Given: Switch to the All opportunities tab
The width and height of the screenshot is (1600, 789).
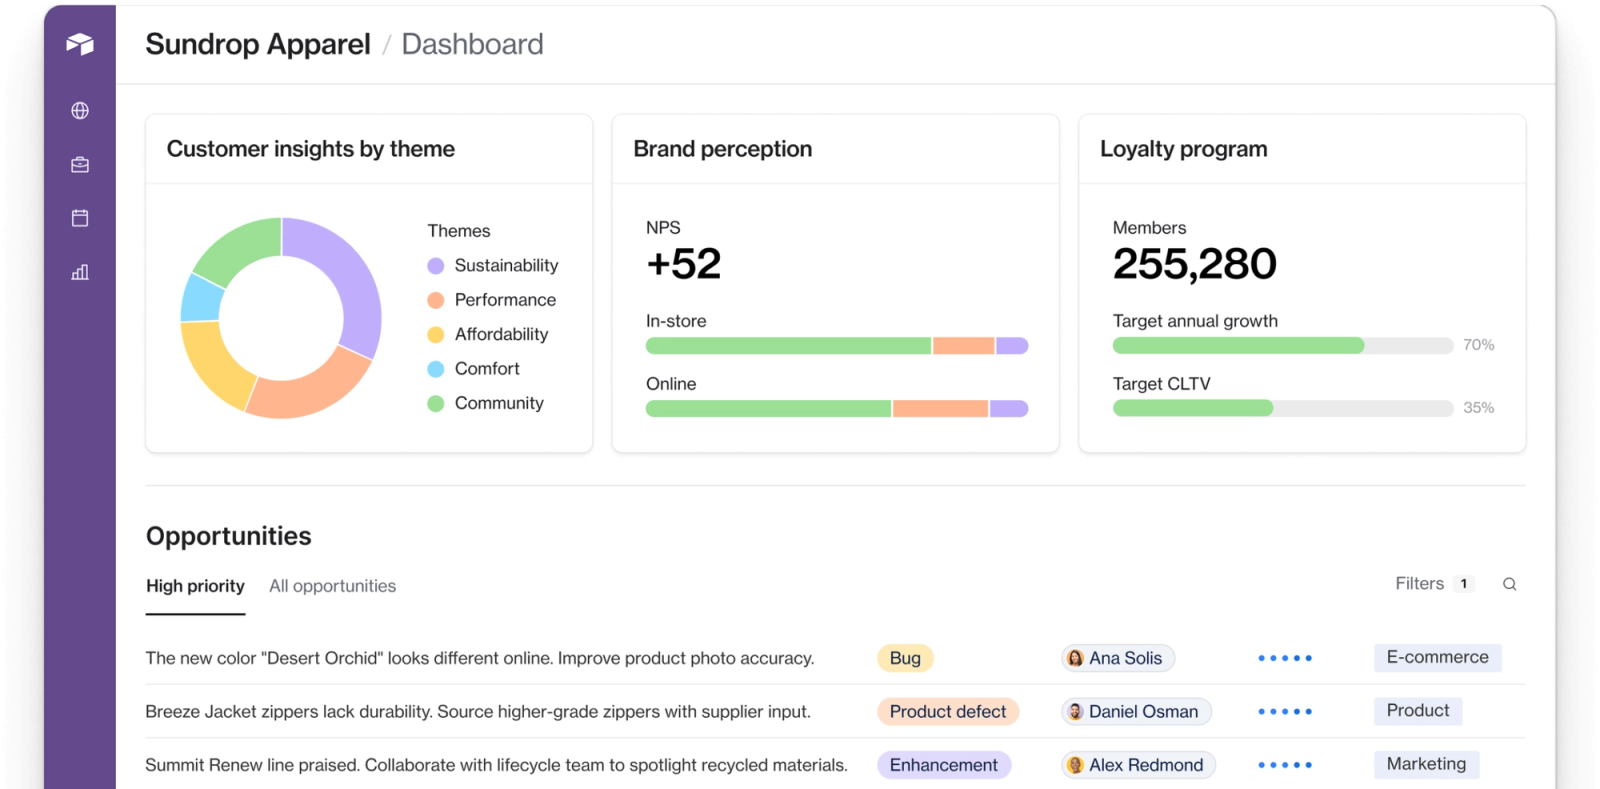Looking at the screenshot, I should 332,586.
